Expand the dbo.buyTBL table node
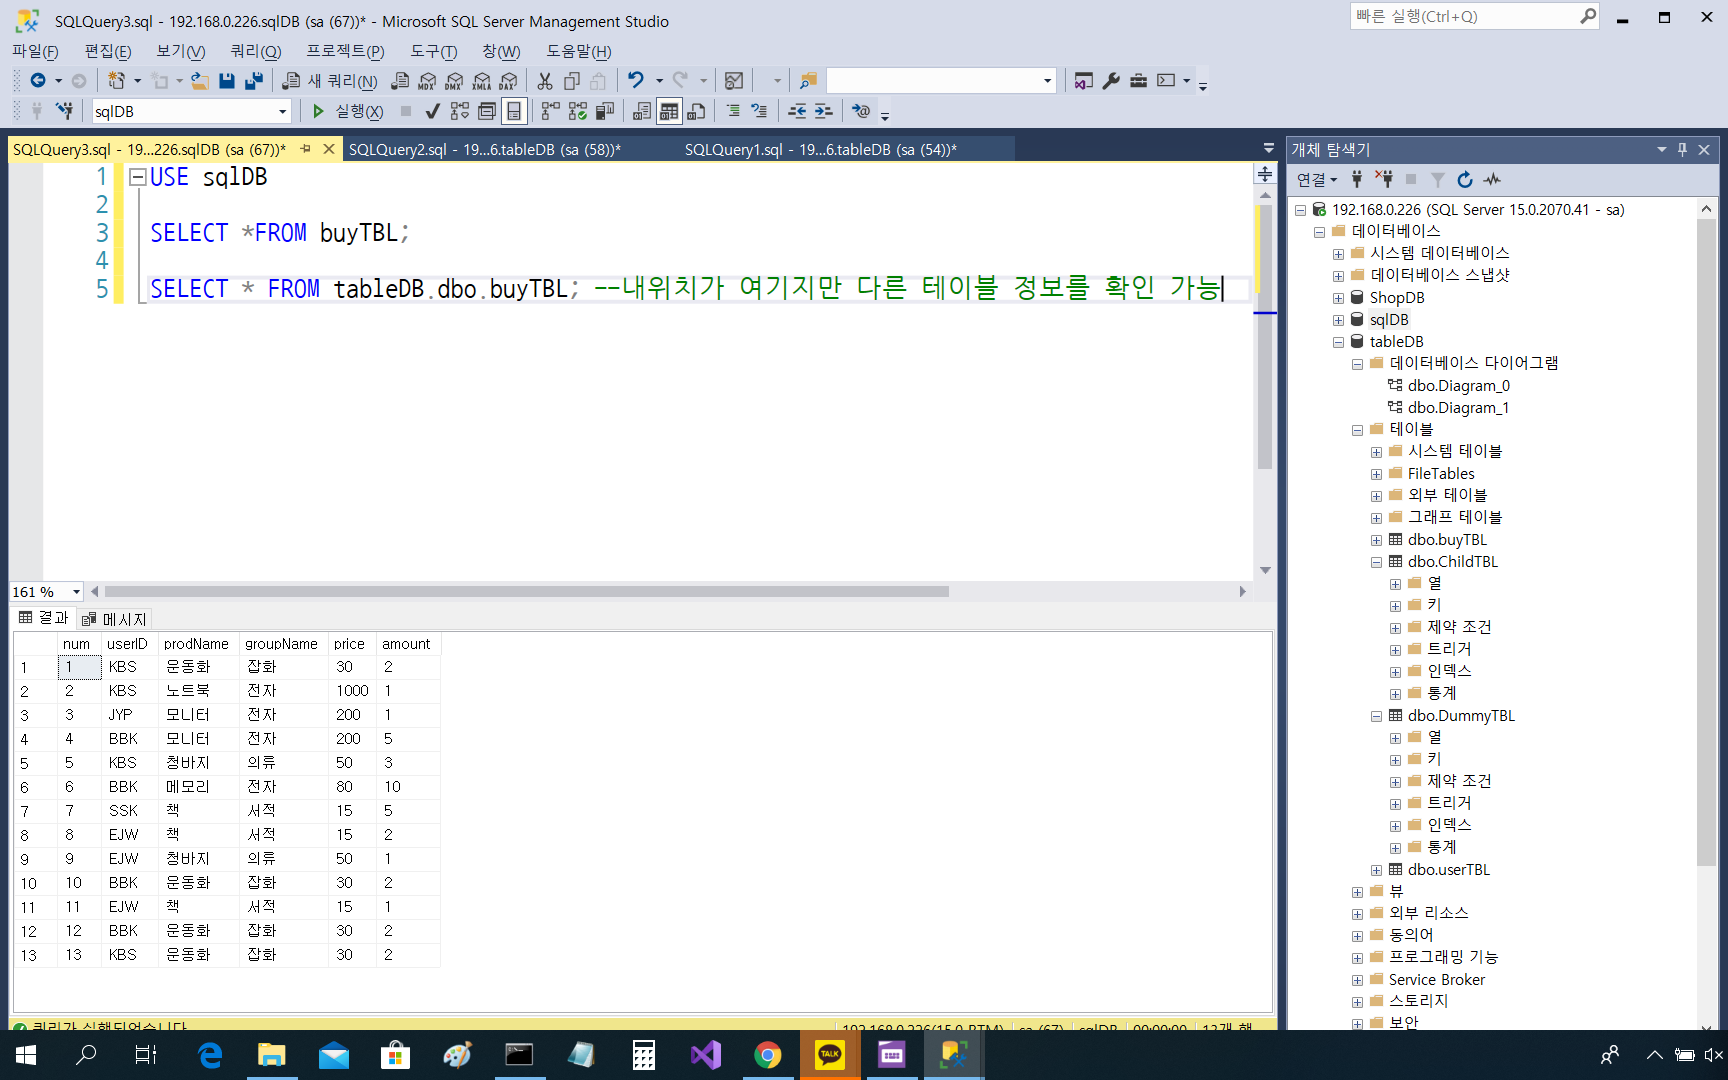The image size is (1728, 1080). click(1376, 540)
